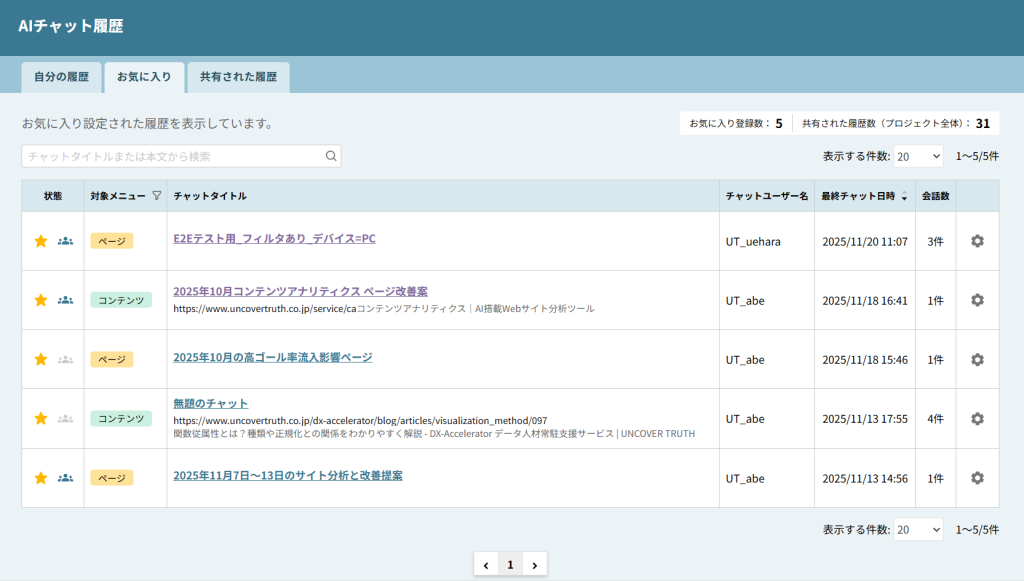1024x581 pixels.
Task: Unfavorite the E2Eテスト用 chat star
Action: 41,241
